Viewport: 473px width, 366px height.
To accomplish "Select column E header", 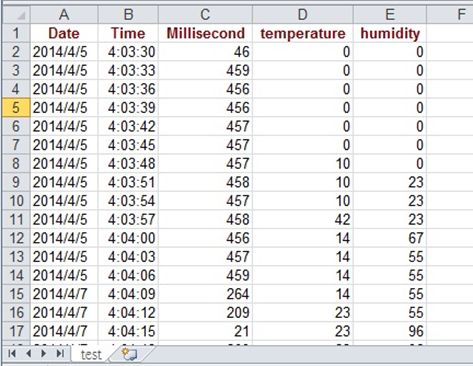I will (x=390, y=15).
